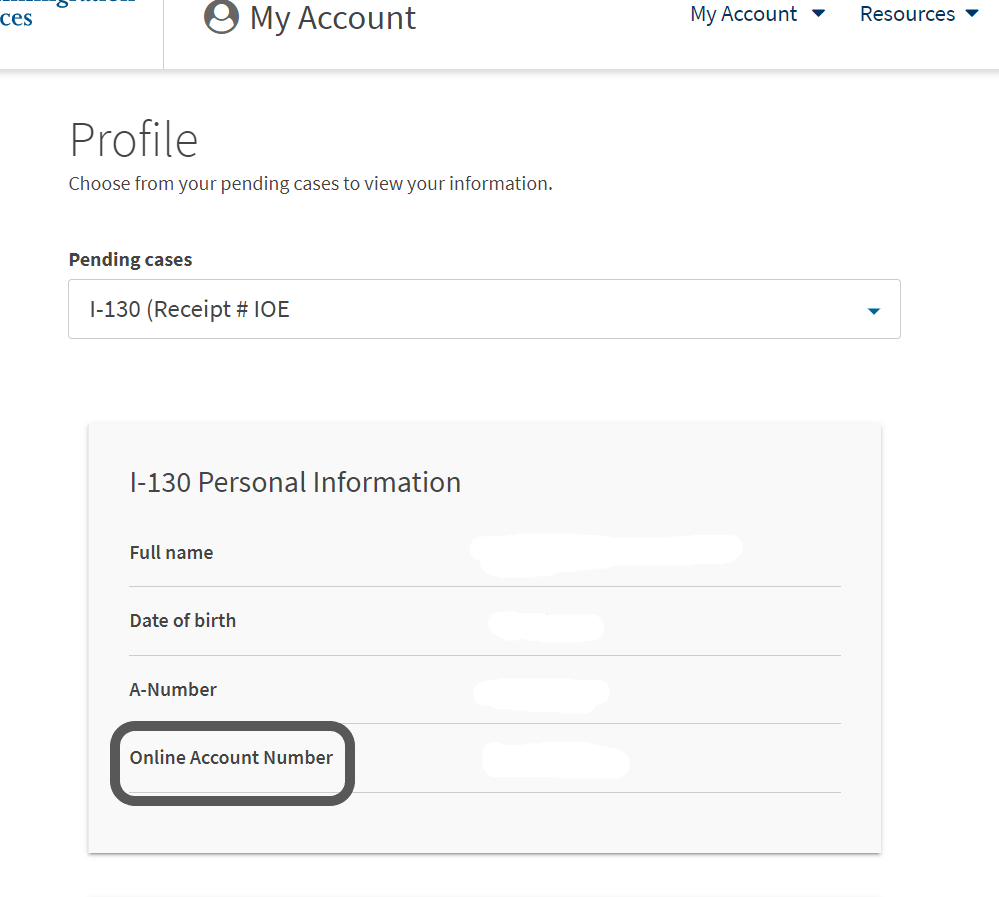Click the user avatar icon beside My Account

pos(221,17)
